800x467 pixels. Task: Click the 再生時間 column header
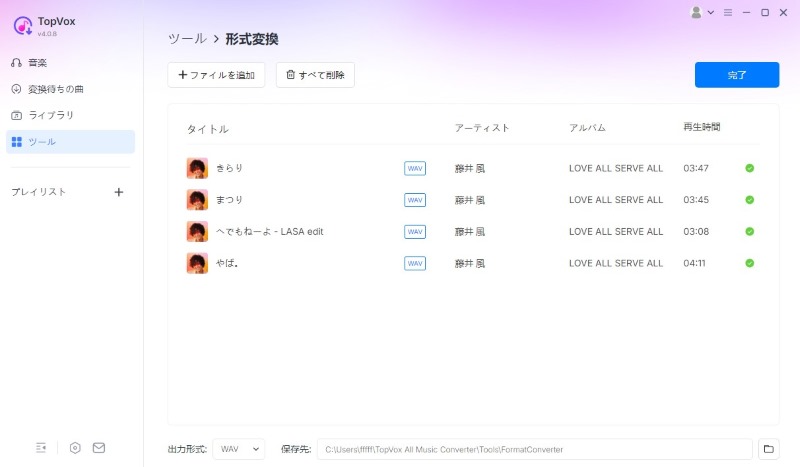(x=702, y=127)
